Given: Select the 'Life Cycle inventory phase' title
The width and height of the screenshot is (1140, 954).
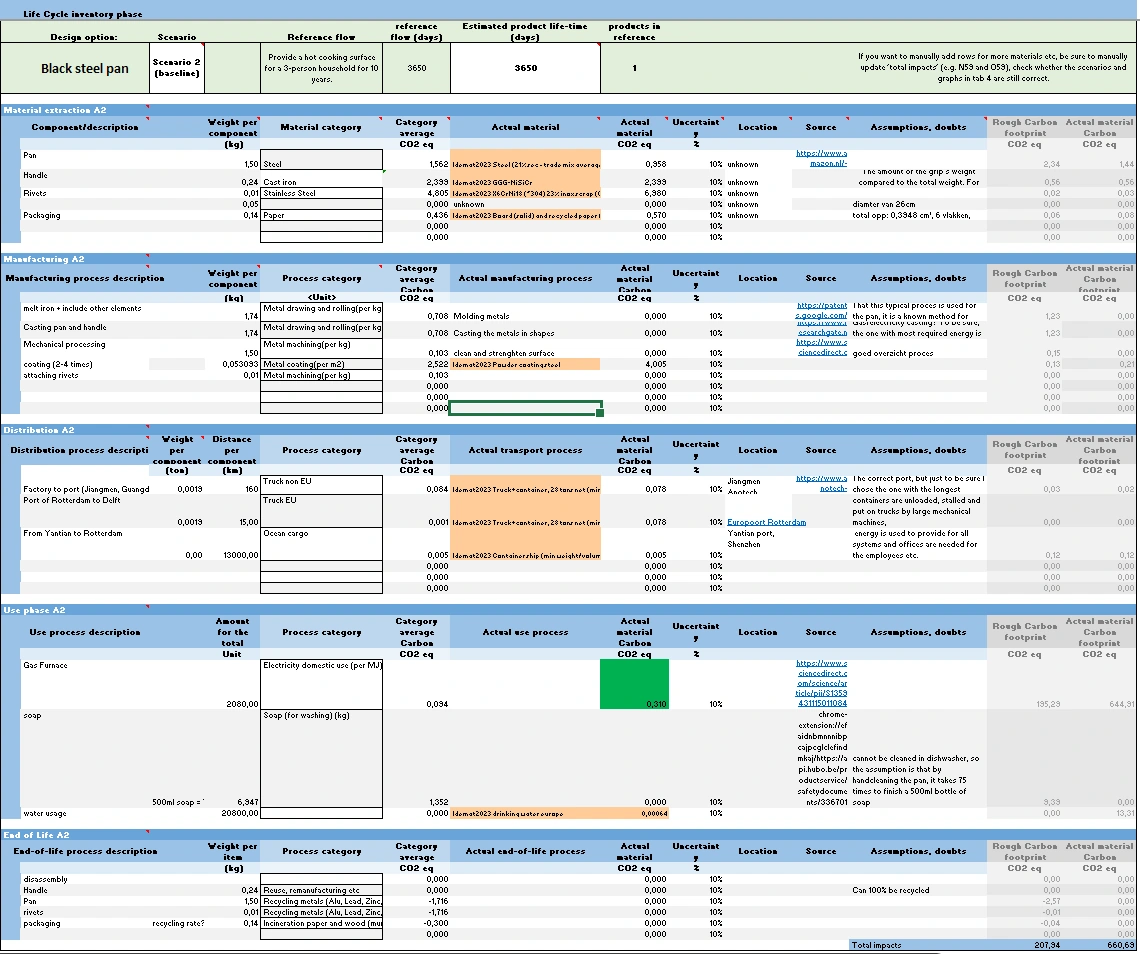Looking at the screenshot, I should coord(83,14).
